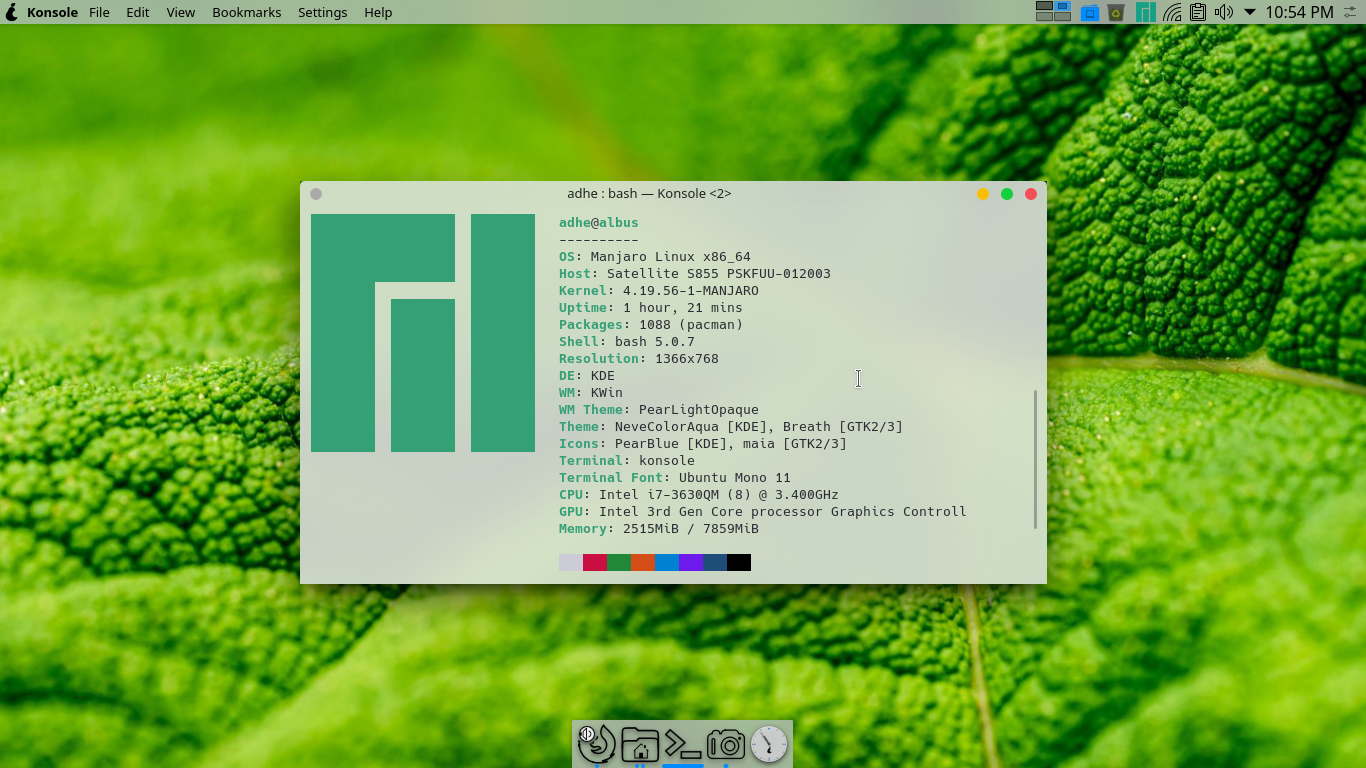Click the 'DE: KDE' line
Screen dimensions: 1366x768
pyautogui.click(x=586, y=375)
